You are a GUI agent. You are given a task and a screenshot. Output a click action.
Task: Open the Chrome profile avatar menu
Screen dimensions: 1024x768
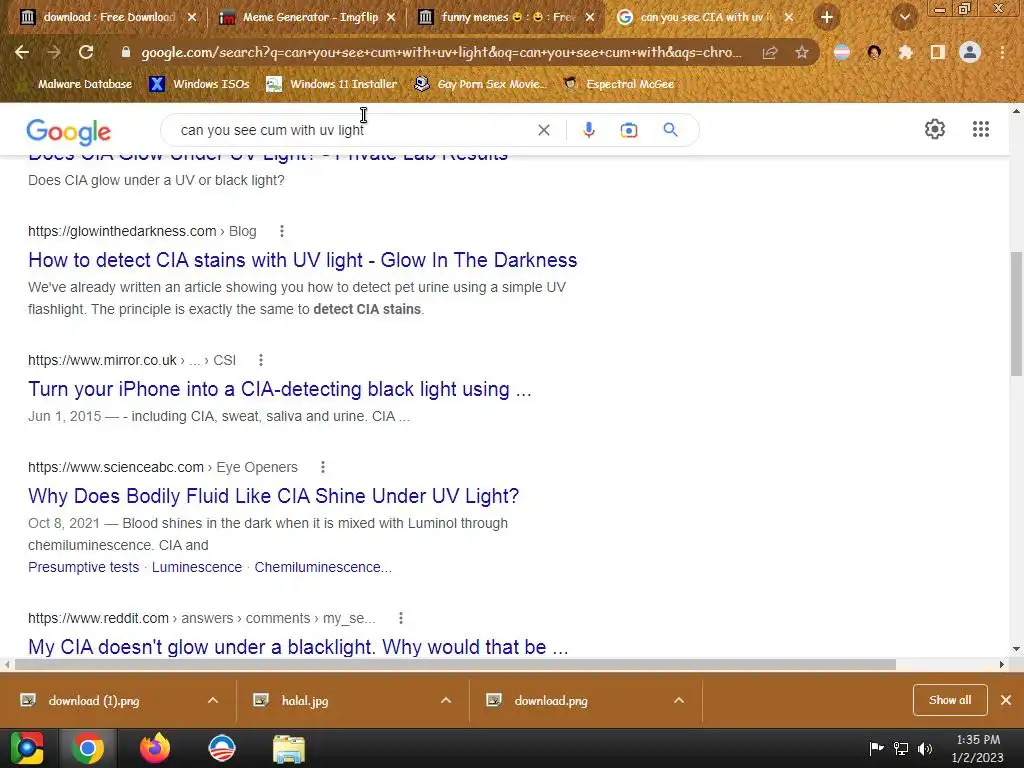(x=970, y=52)
